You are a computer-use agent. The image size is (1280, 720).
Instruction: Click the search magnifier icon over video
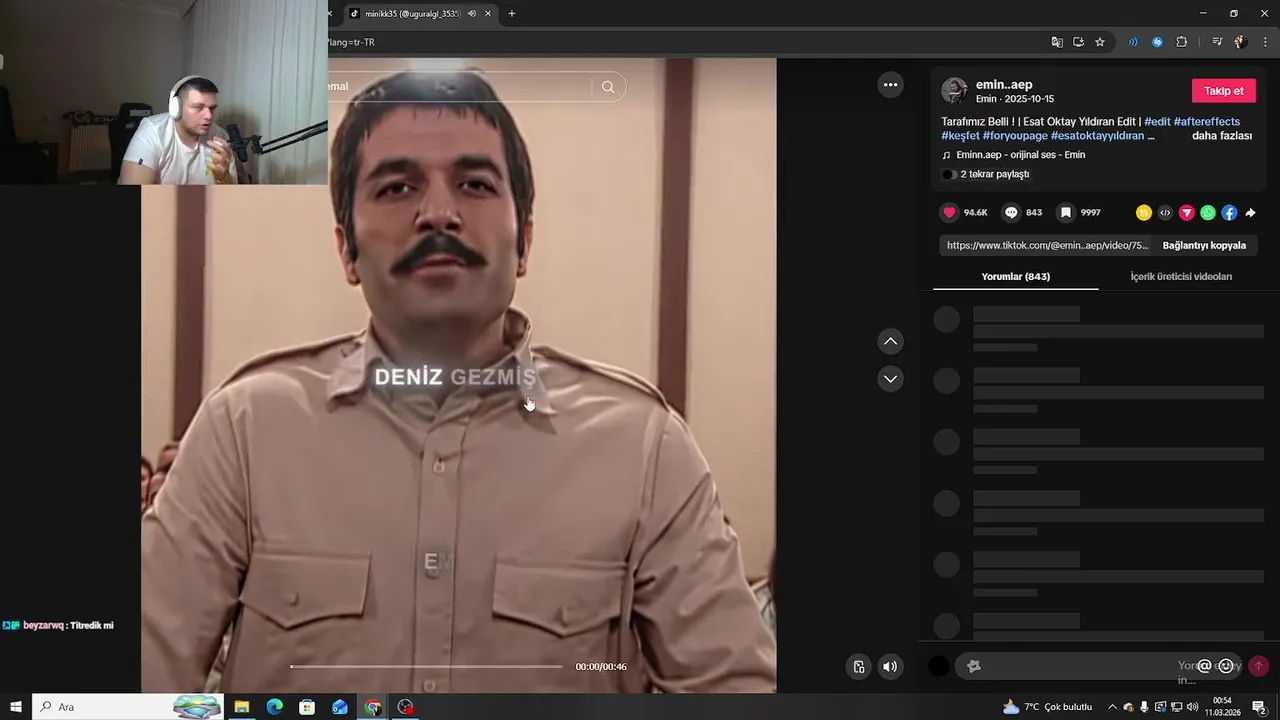608,87
